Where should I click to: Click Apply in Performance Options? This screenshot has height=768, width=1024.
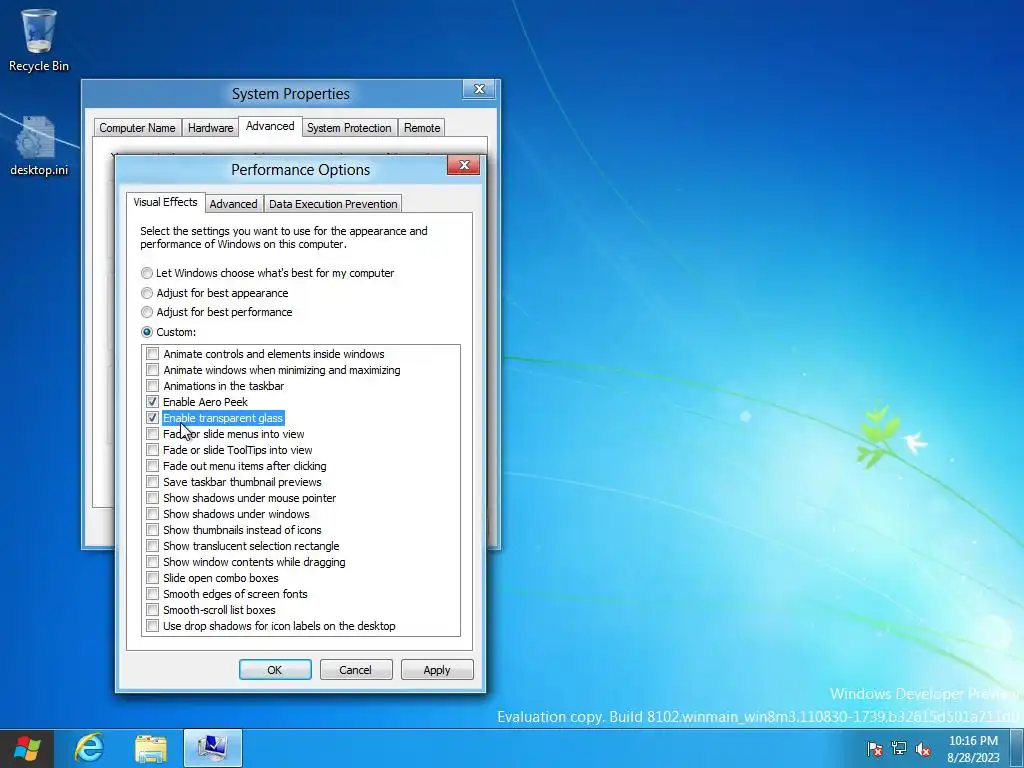pos(437,670)
